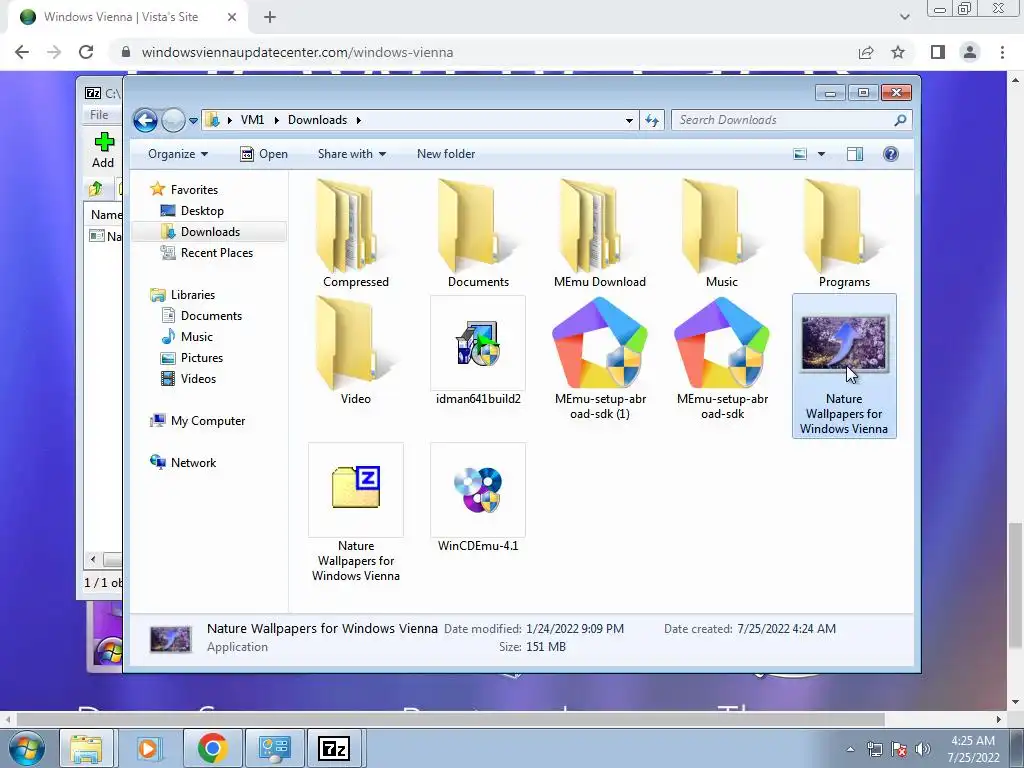Bookmark this page with the star
1024x768 pixels.
898,52
